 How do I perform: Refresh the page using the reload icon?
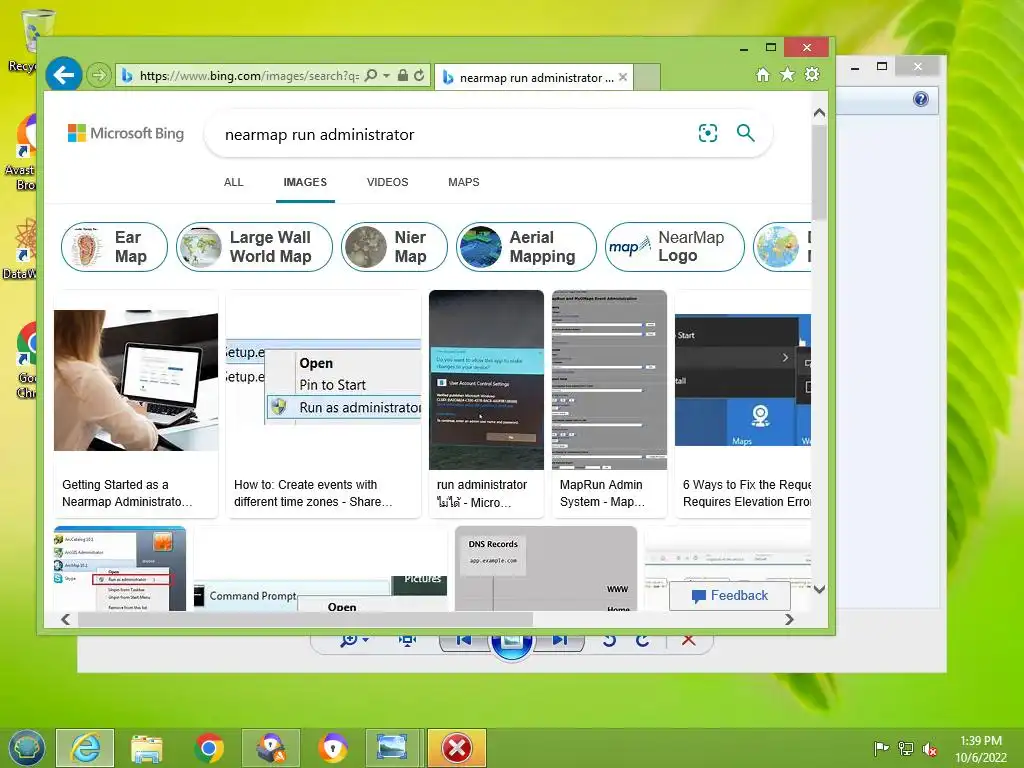419,76
